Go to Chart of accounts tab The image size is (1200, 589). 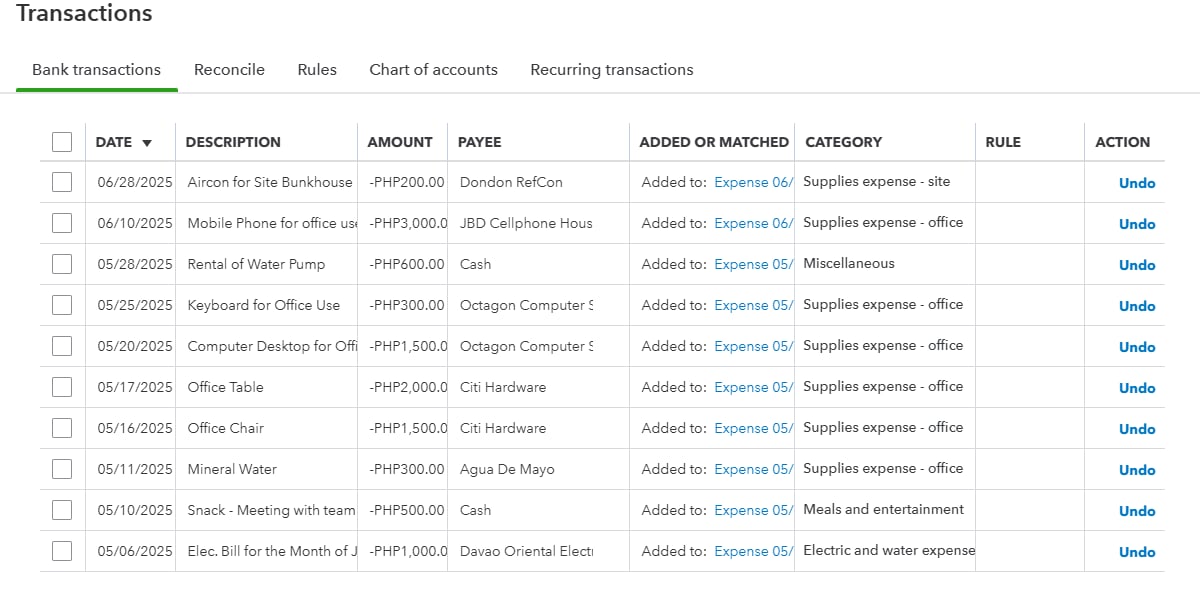pos(433,70)
